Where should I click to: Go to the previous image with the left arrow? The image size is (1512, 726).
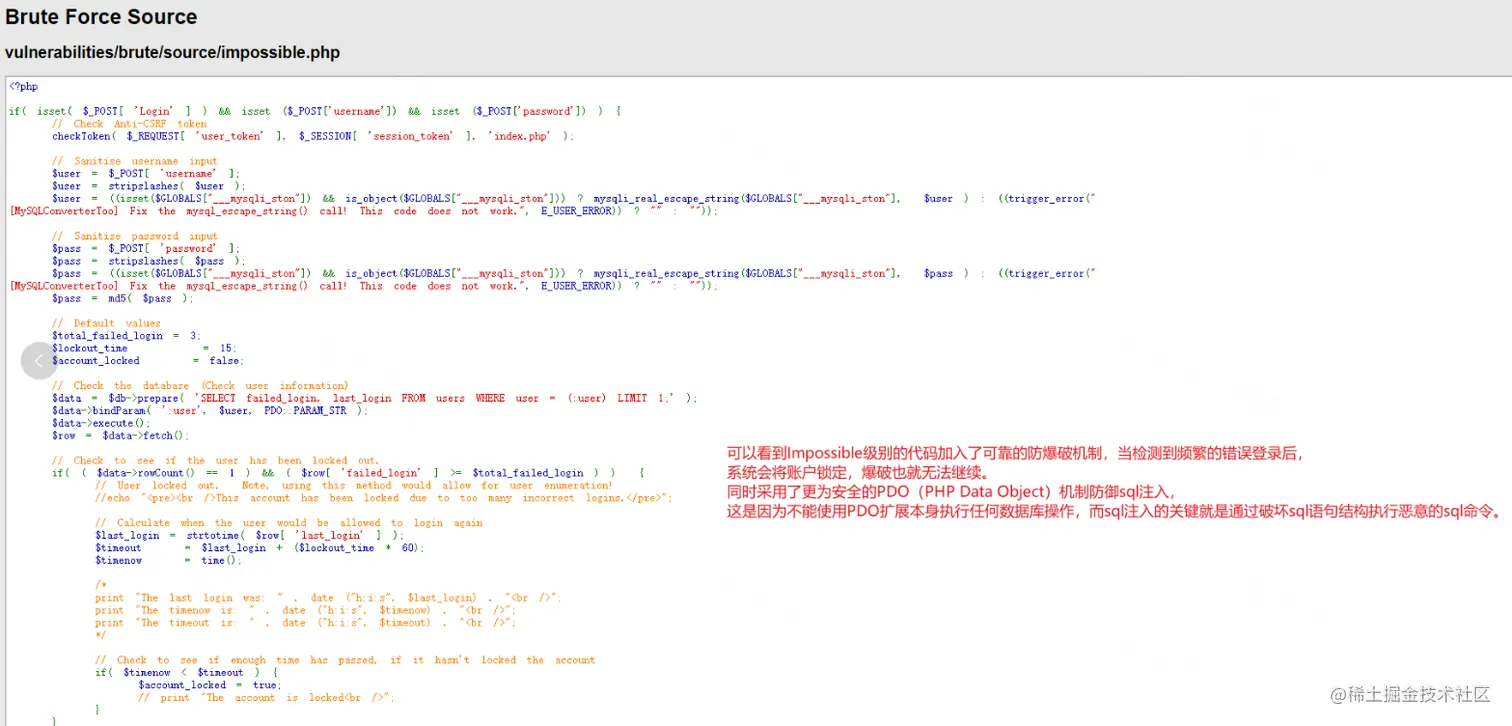click(40, 361)
